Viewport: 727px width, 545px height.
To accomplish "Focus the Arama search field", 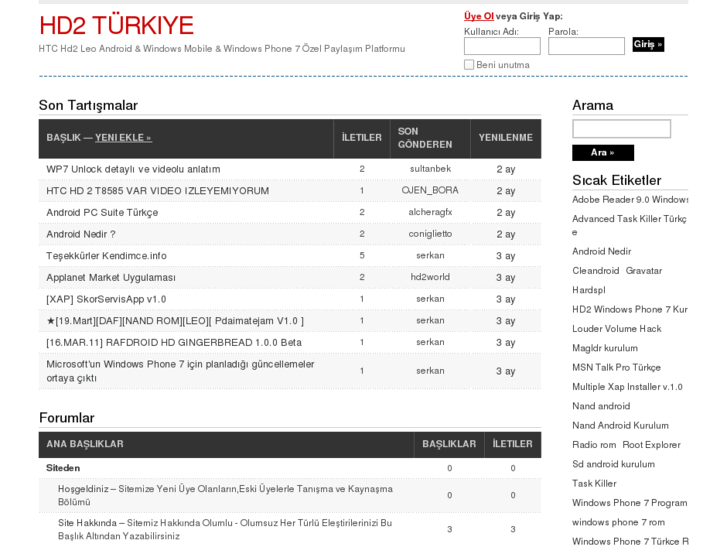I will (621, 128).
